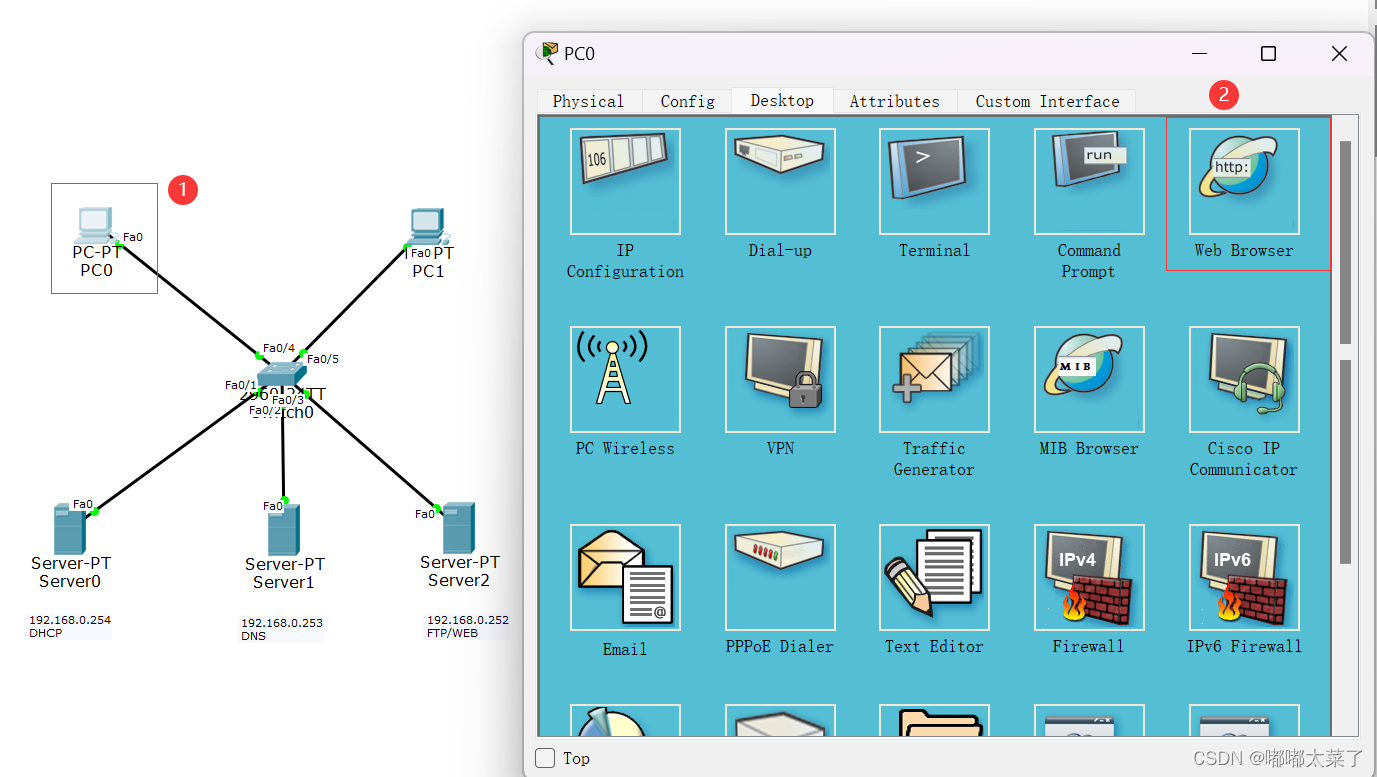
Task: Select the Desktop tab
Action: point(782,100)
